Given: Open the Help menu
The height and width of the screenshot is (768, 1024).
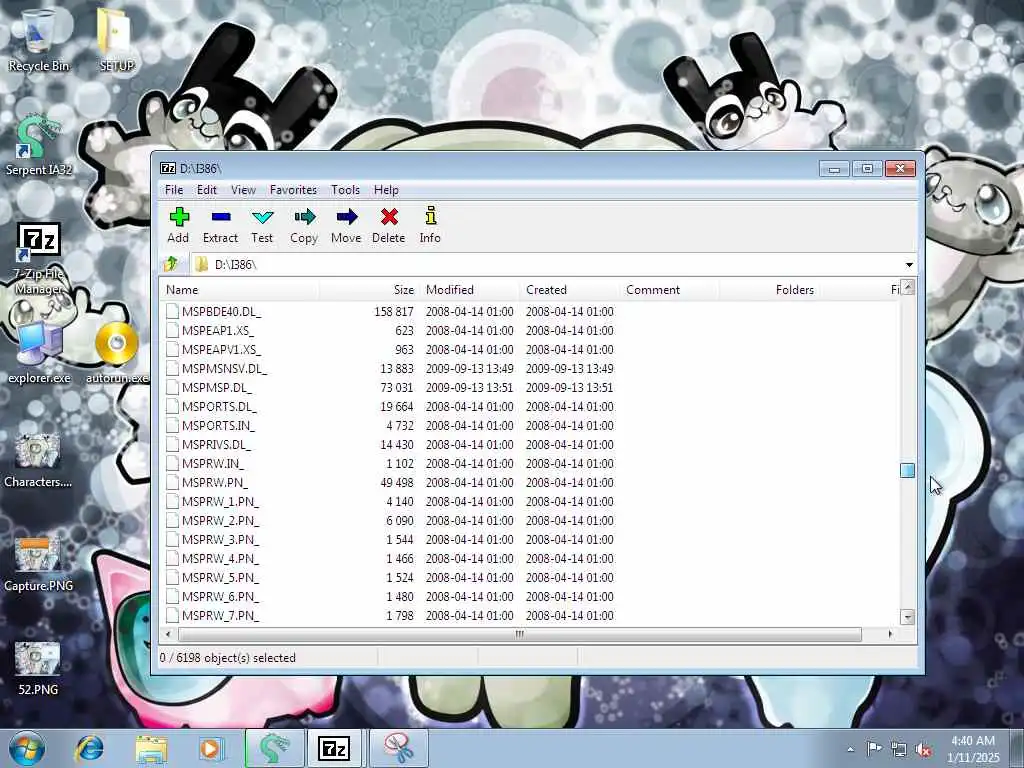Looking at the screenshot, I should (x=386, y=190).
